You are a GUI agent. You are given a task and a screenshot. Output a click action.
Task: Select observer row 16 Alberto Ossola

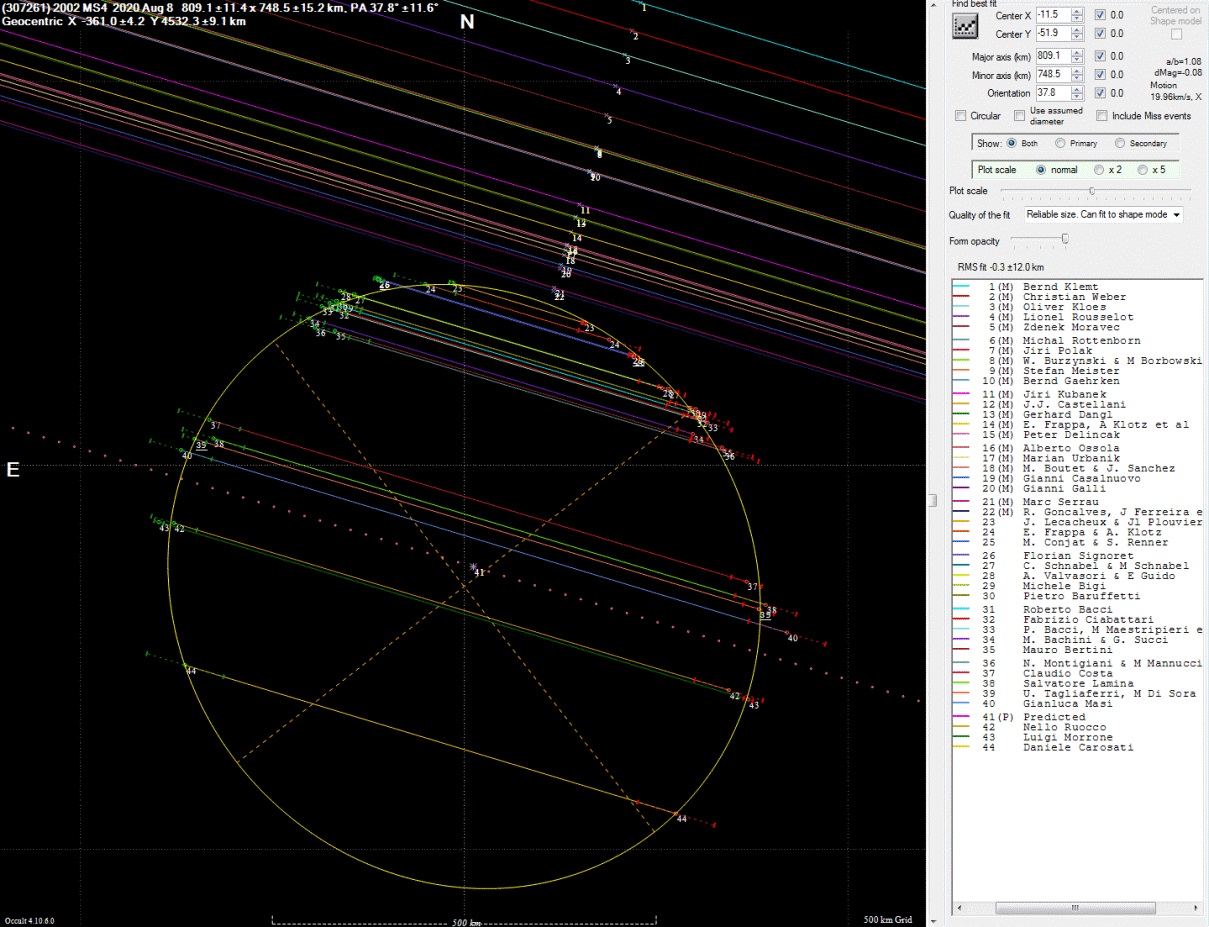pos(1078,449)
